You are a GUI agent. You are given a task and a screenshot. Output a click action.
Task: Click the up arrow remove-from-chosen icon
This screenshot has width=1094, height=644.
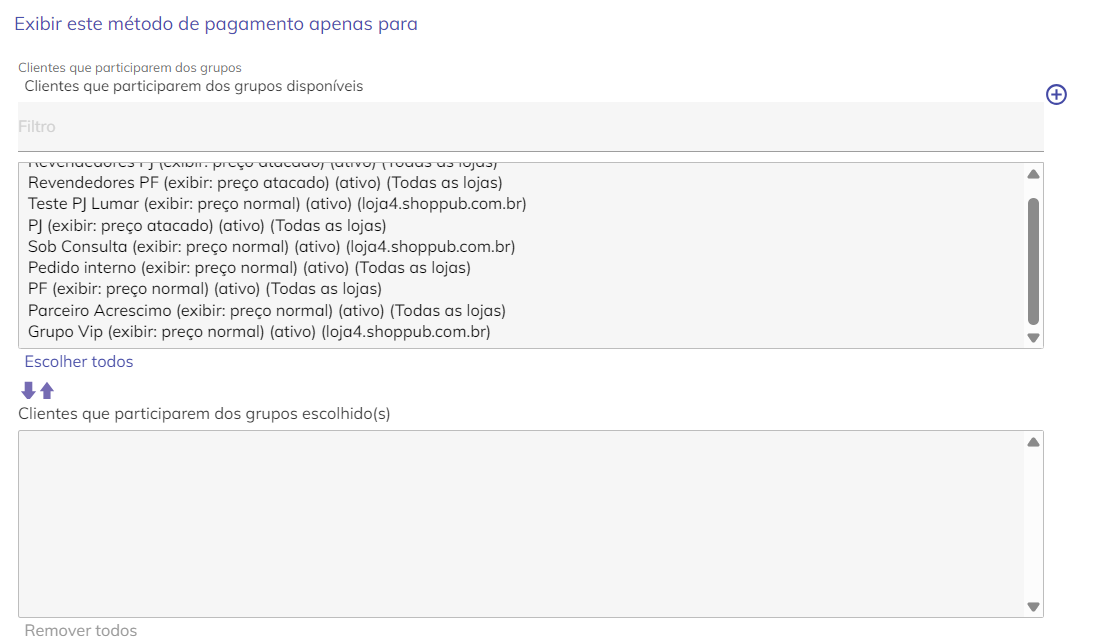click(x=47, y=390)
